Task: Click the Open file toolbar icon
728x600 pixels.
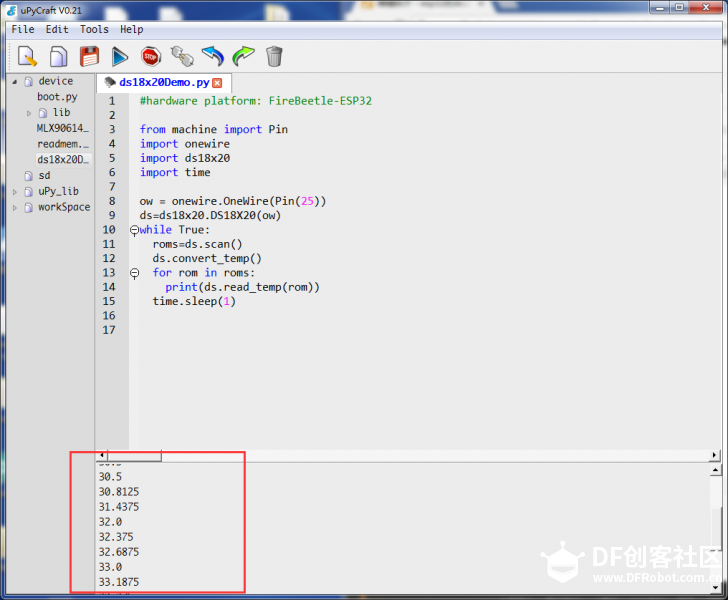Action: click(58, 56)
